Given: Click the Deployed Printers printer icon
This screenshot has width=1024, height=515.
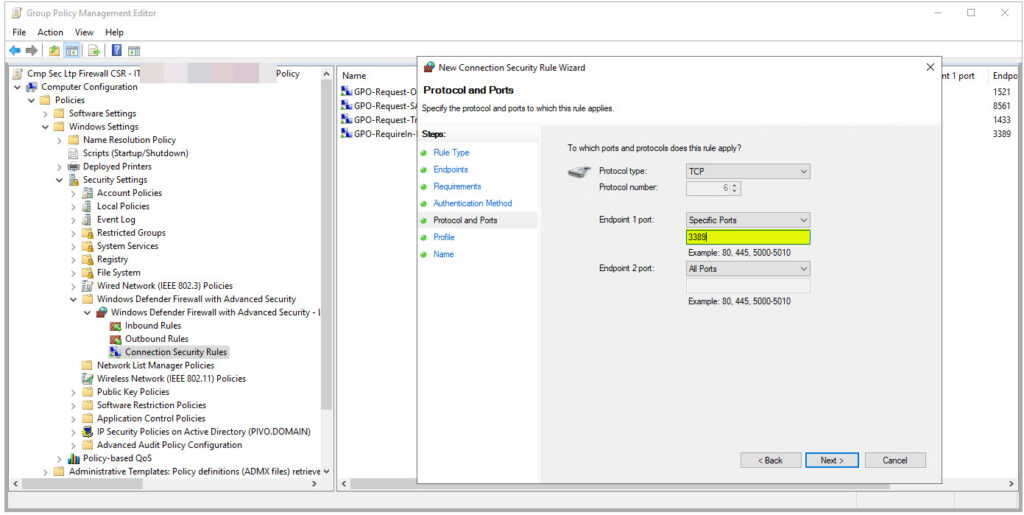Looking at the screenshot, I should [x=73, y=166].
